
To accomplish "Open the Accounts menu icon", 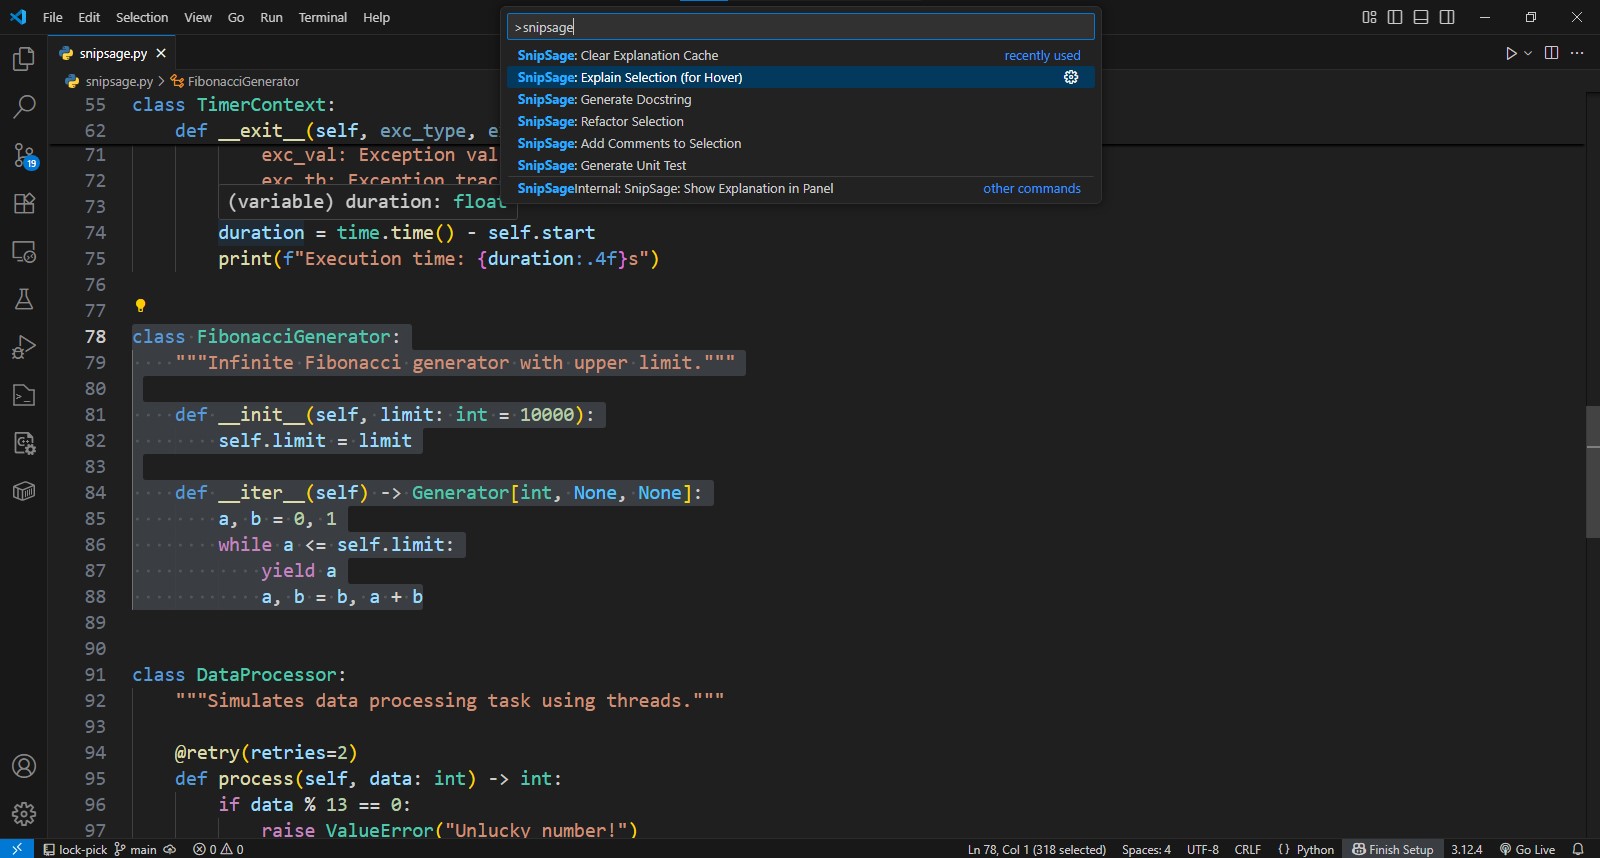I will point(24,766).
